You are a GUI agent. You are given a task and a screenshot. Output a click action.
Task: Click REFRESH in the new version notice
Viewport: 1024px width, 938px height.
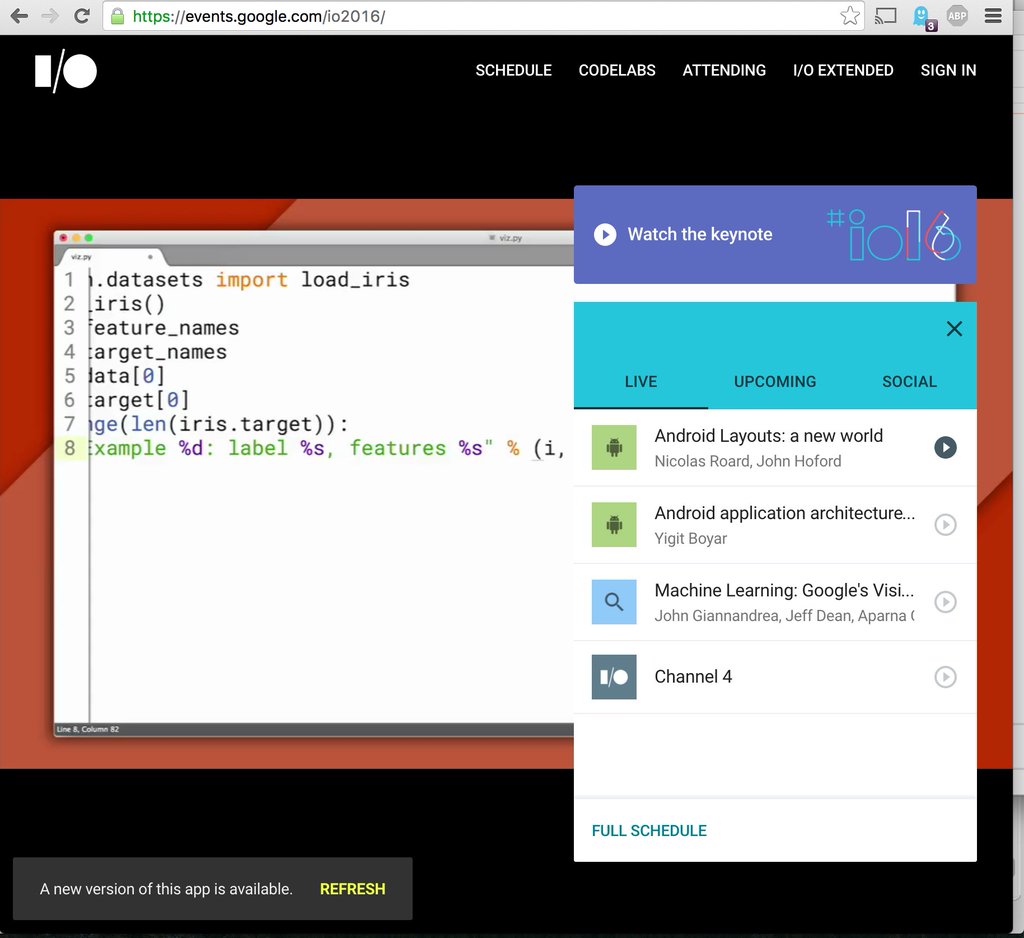[x=353, y=889]
